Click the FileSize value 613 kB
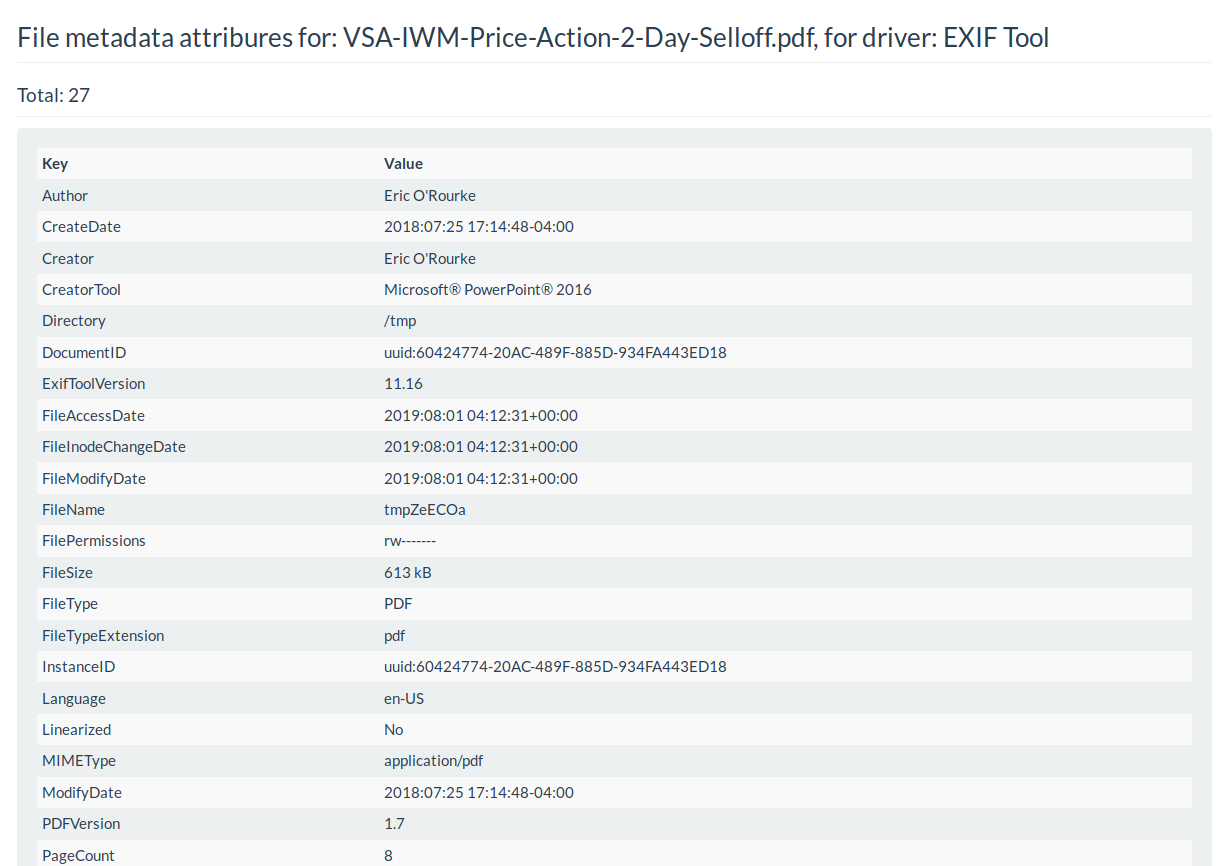 pos(408,573)
